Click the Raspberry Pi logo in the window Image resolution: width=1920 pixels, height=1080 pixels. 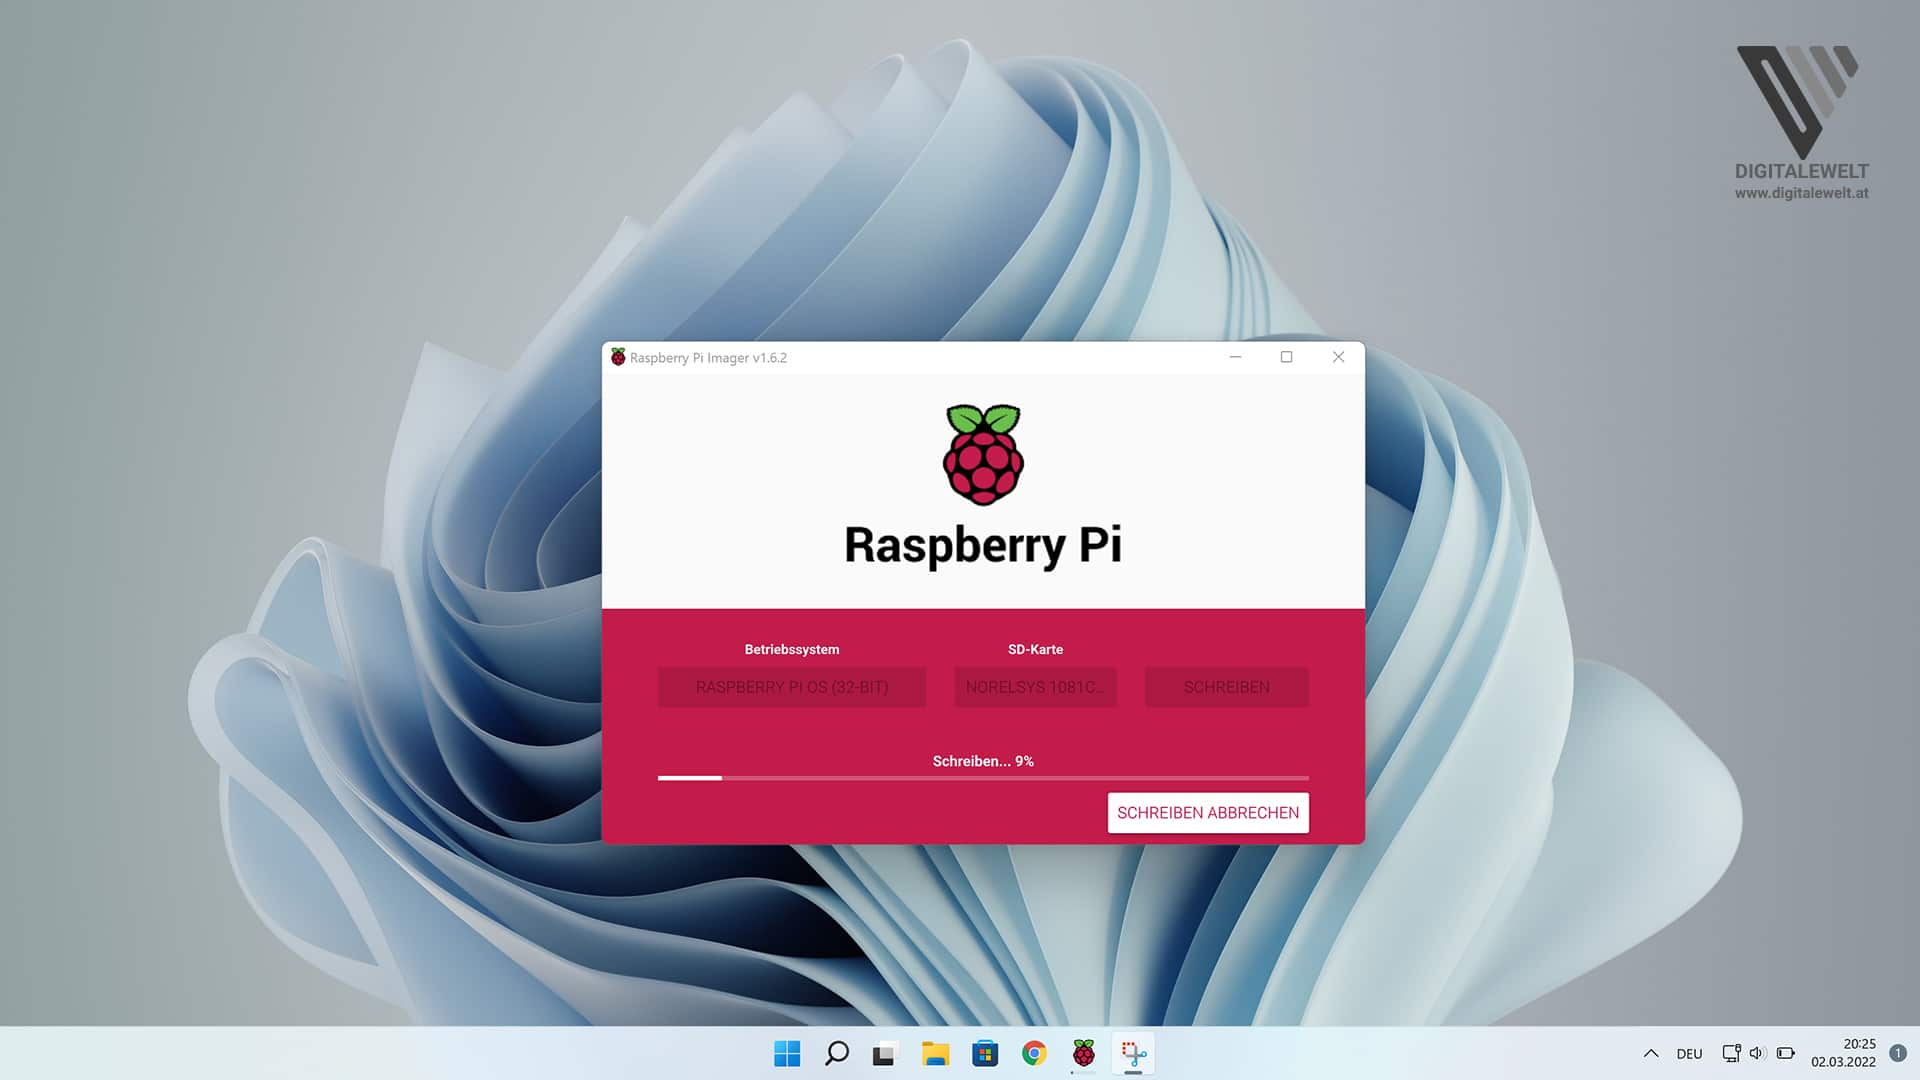(984, 454)
